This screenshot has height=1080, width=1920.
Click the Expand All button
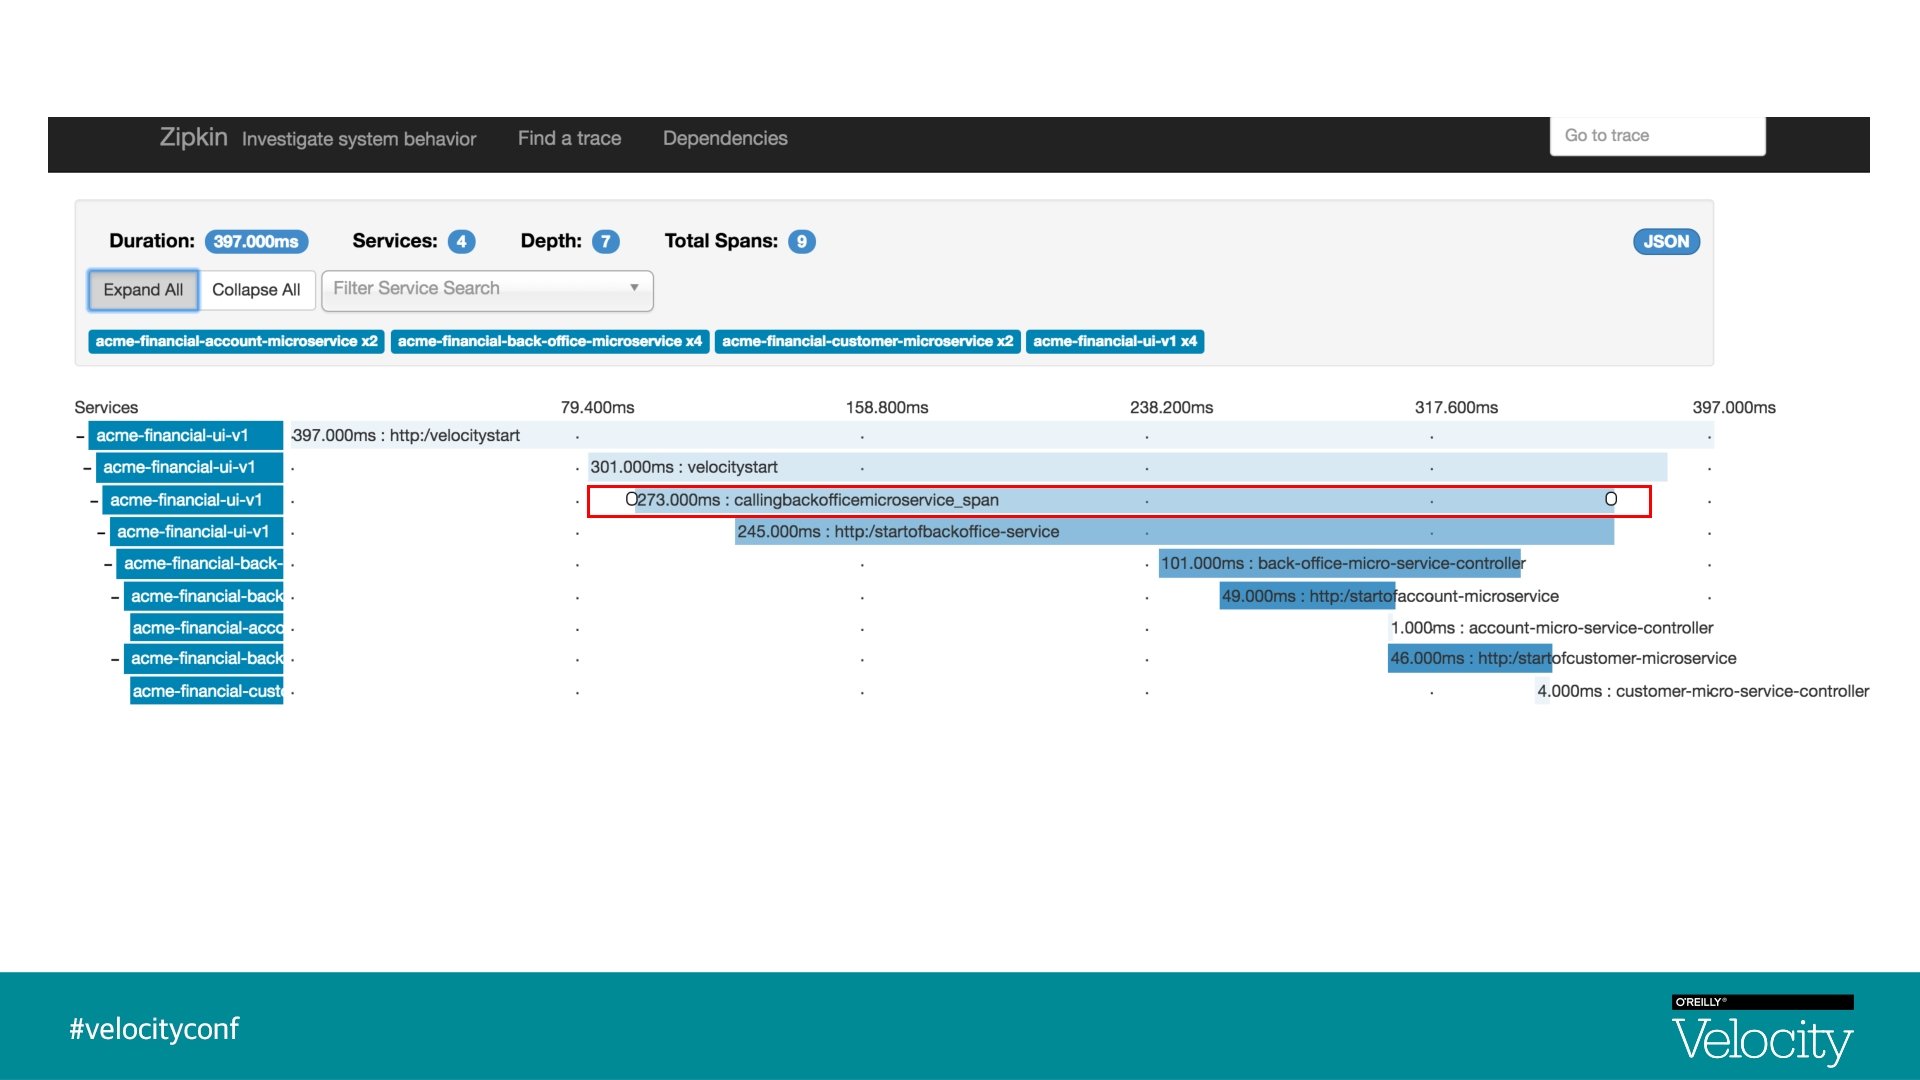pos(143,290)
